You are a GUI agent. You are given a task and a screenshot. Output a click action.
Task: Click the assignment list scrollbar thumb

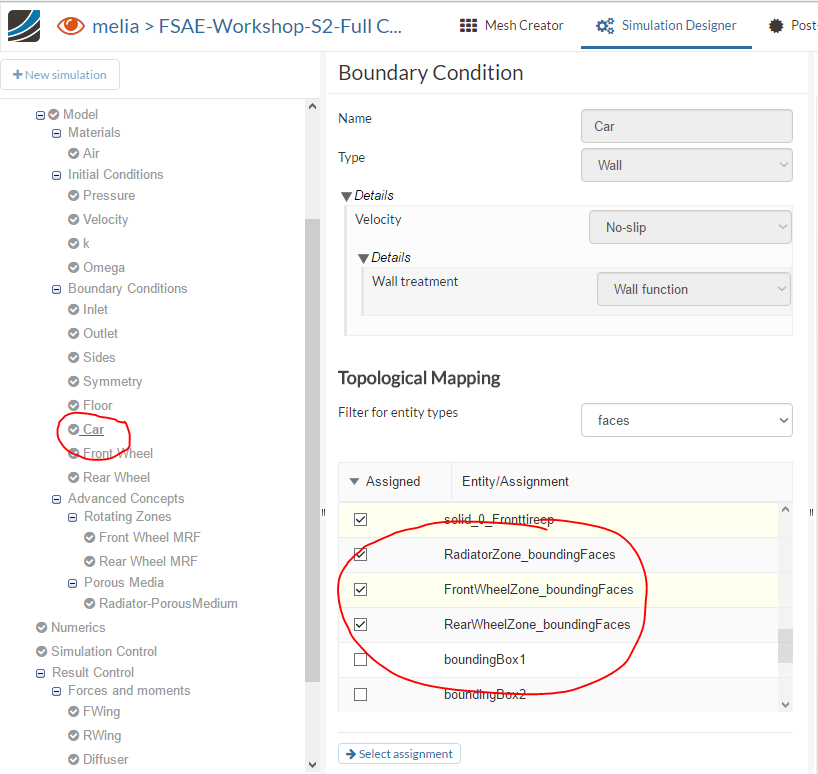click(785, 646)
